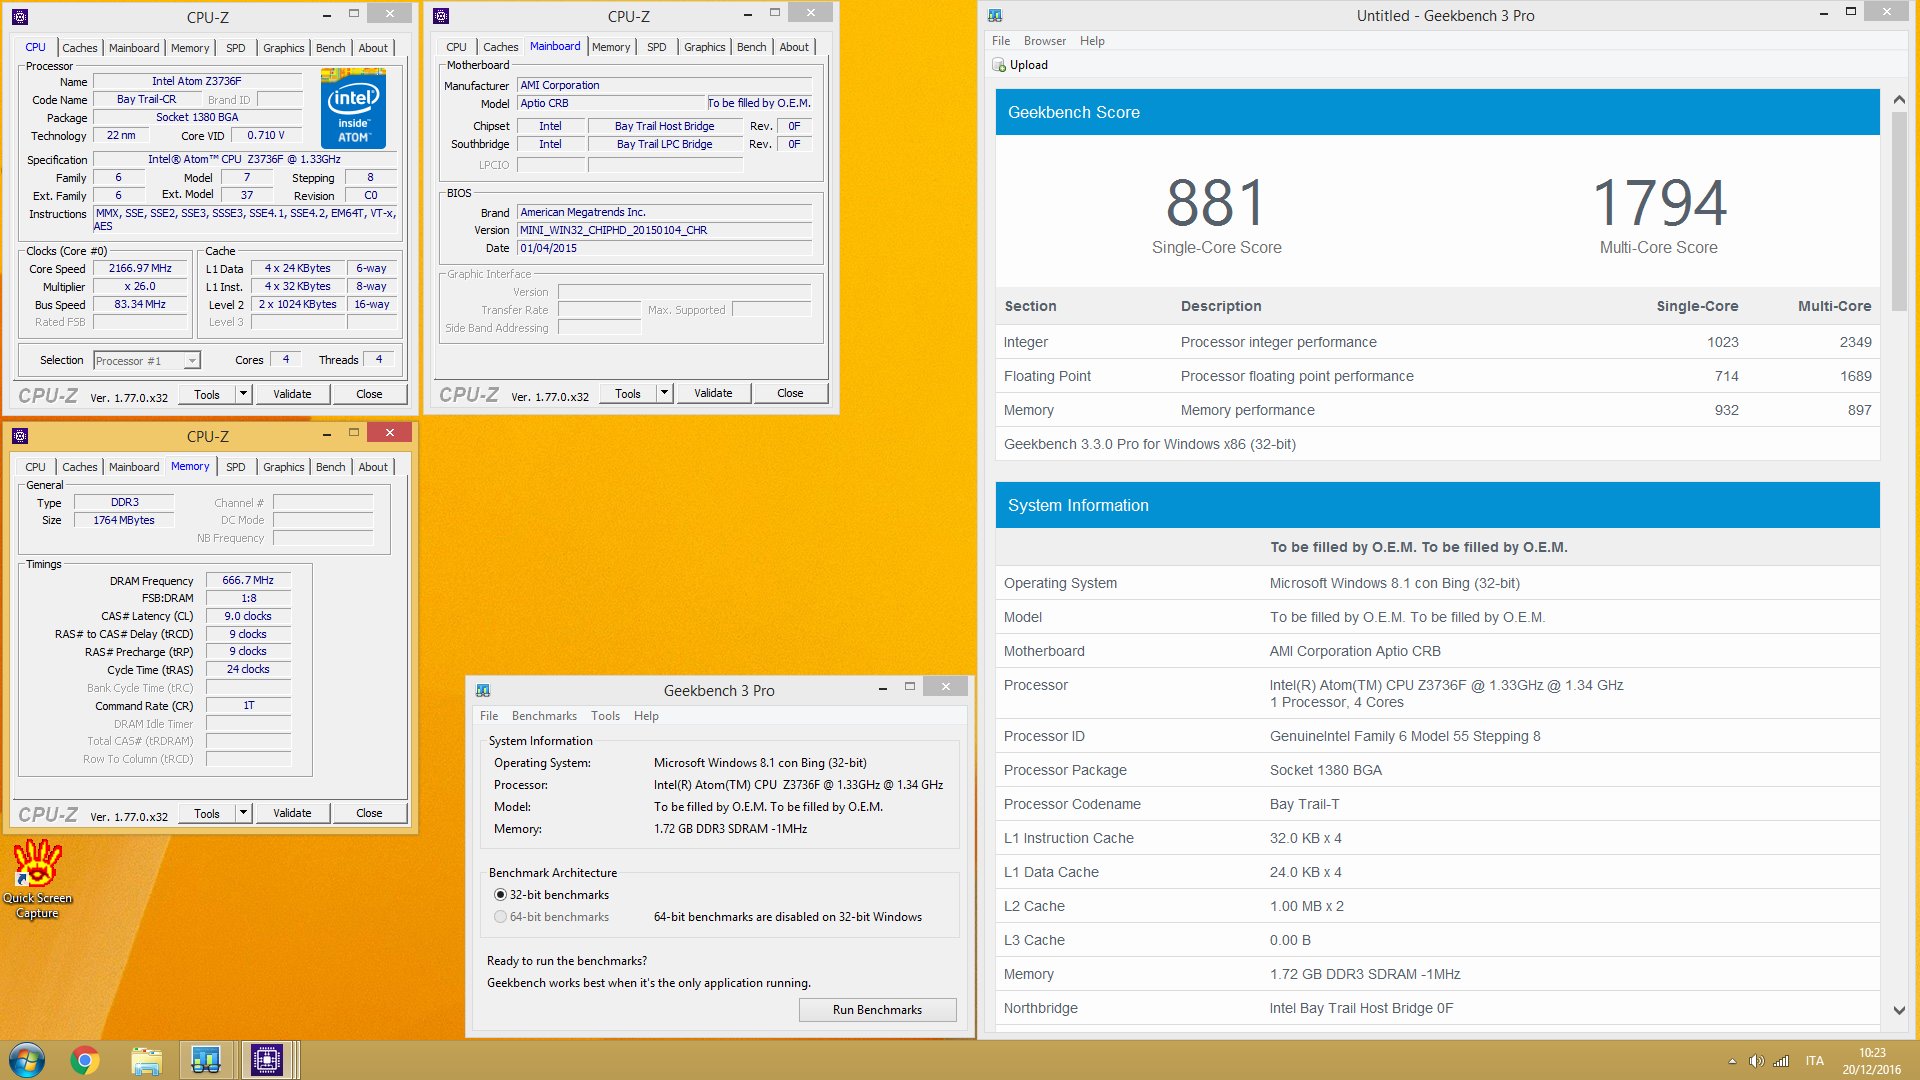Open Bench tab in CPU-Z processor window

click(331, 47)
